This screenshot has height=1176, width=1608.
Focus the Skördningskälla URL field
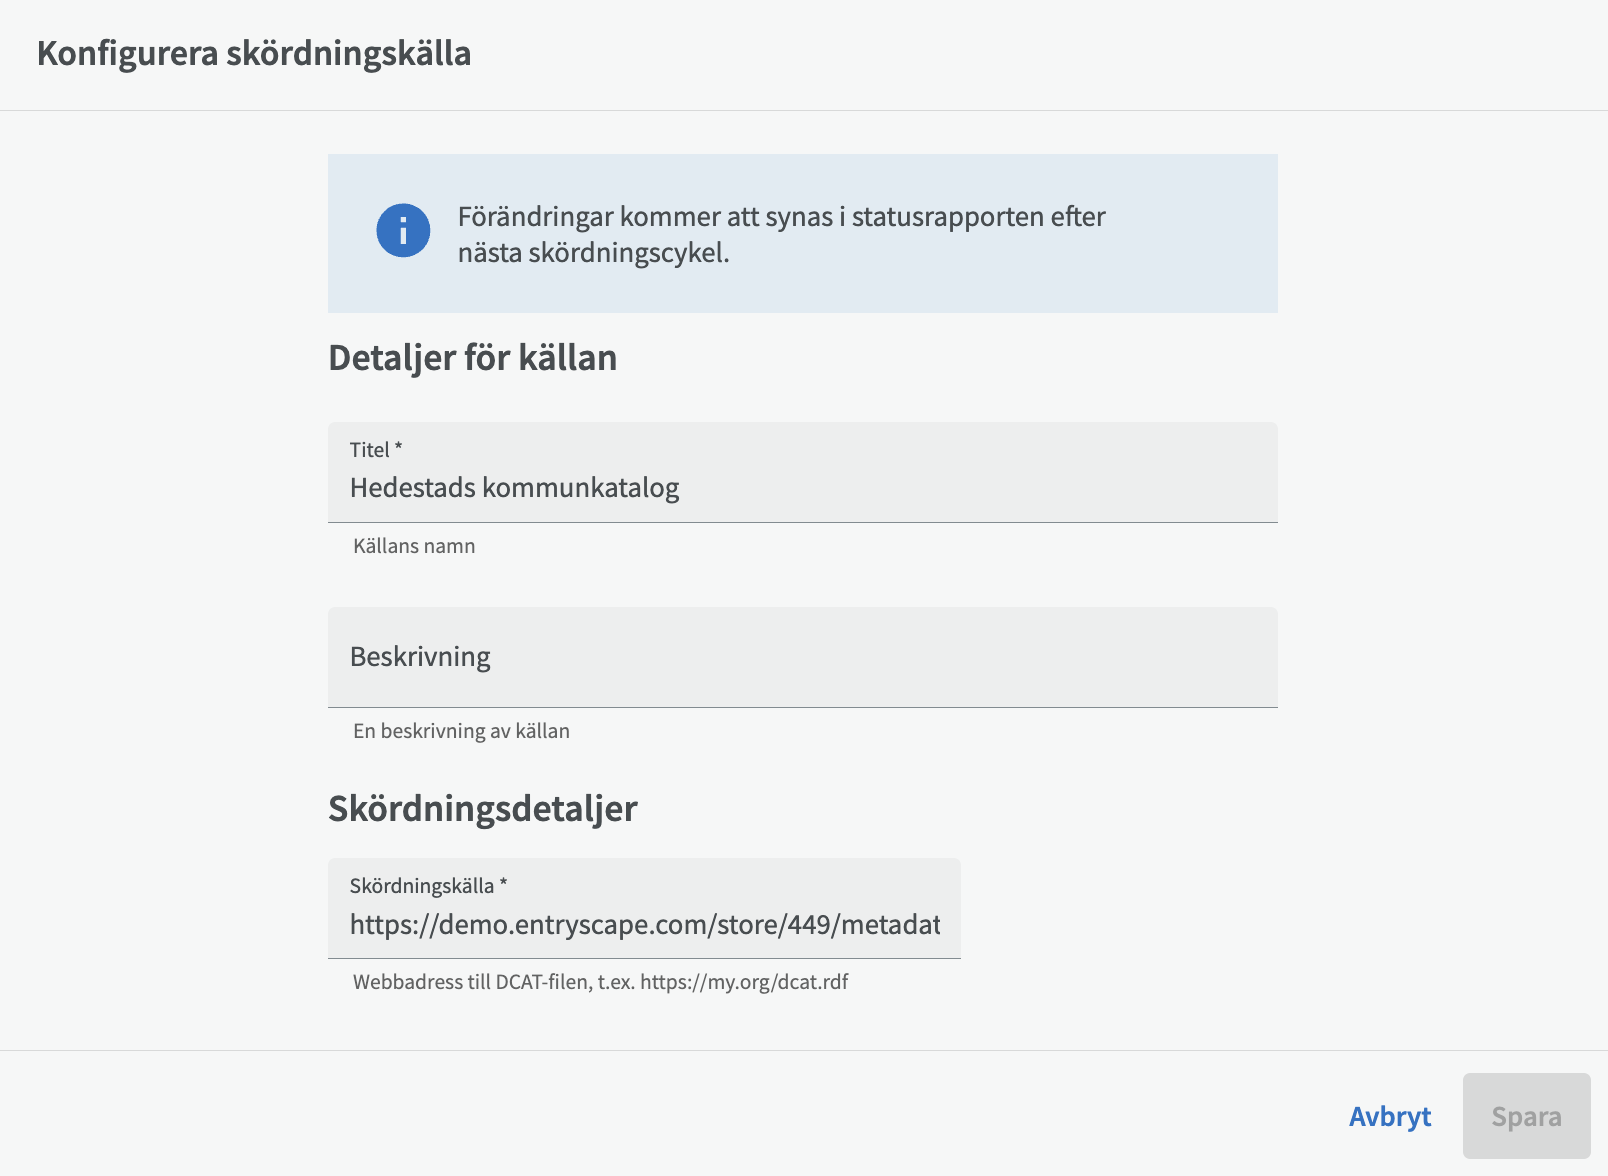coord(644,924)
